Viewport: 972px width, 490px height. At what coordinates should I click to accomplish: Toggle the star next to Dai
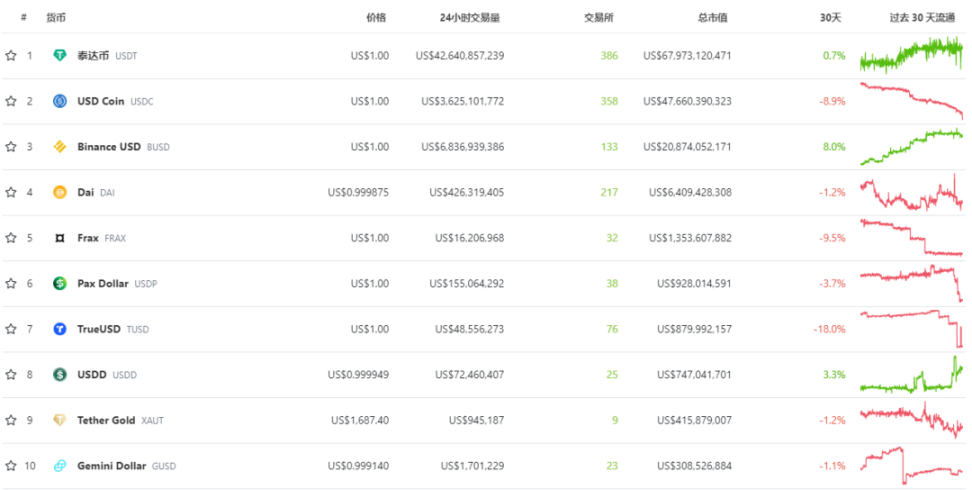11,192
